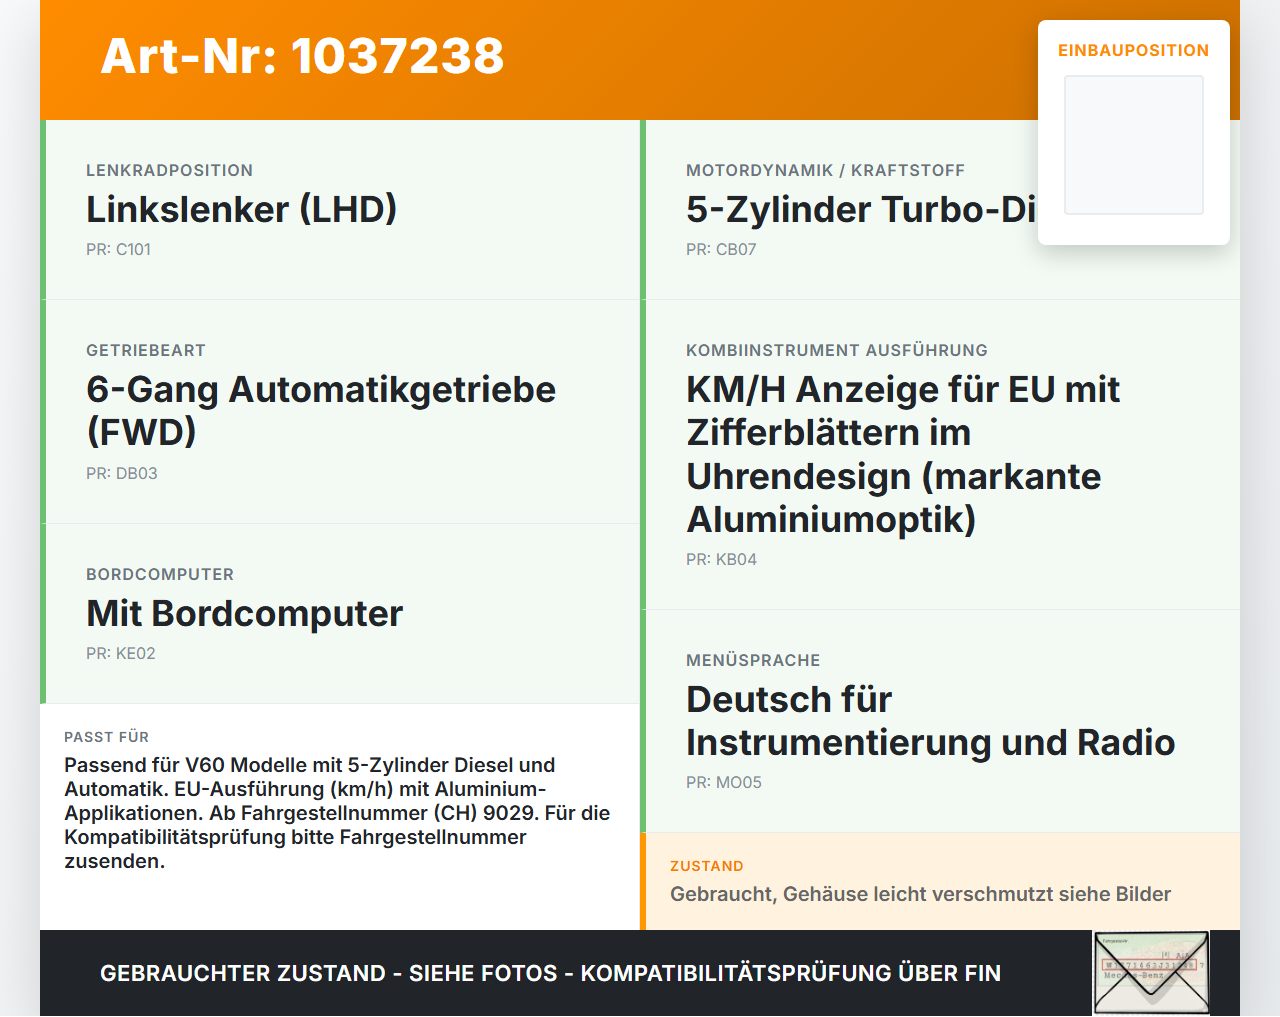The image size is (1280, 1017).
Task: Click 6-Gang Automatikgetriebe (FWD) value
Action: [x=321, y=410]
